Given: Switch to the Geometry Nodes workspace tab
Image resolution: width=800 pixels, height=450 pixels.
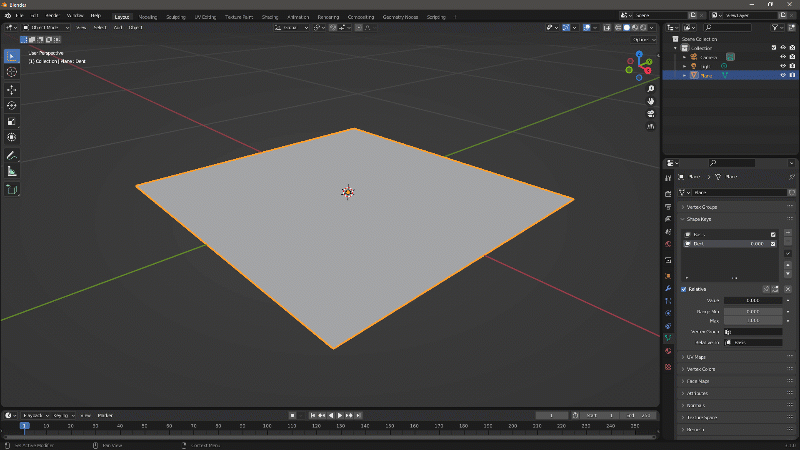Looking at the screenshot, I should point(401,17).
